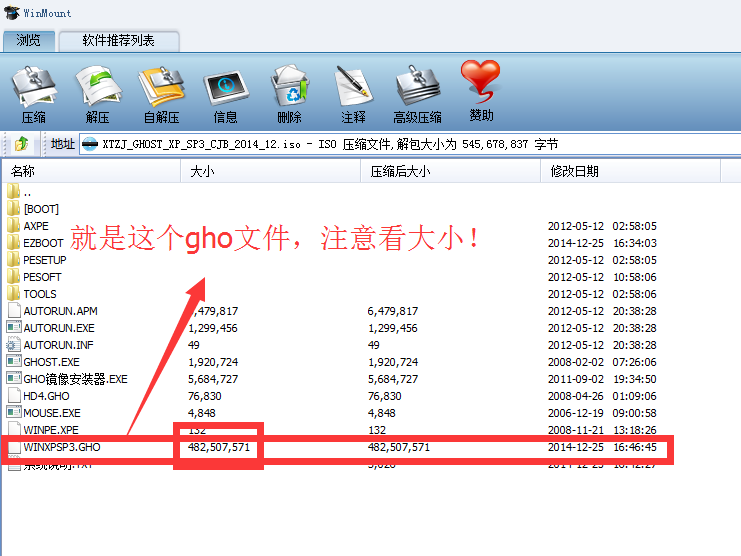The image size is (741, 556).
Task: Click the up-folder arrow beside address bar
Action: 22,144
